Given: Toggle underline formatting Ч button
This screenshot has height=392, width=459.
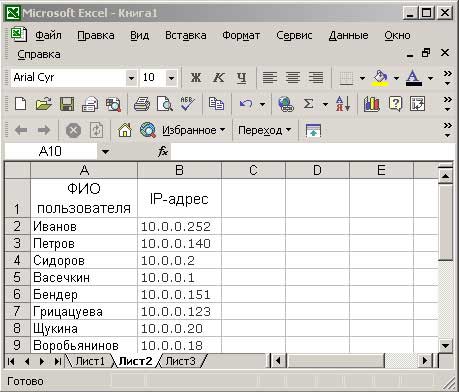Looking at the screenshot, I should click(242, 78).
